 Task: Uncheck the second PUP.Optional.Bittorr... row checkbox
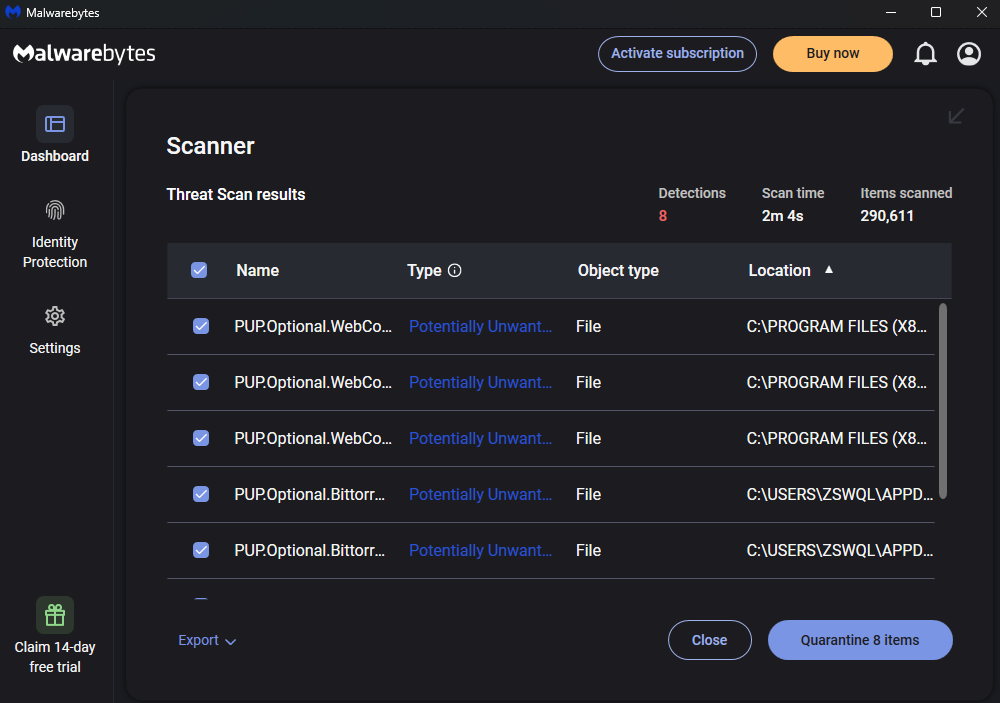pyautogui.click(x=201, y=550)
